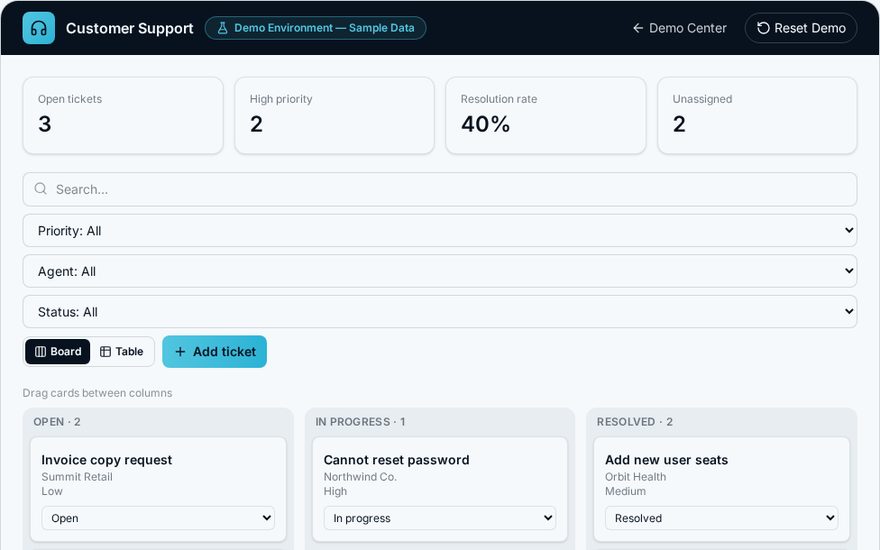Screen dimensions: 880x550
Task: Change status of Cannot reset password ticket
Action: [439, 518]
